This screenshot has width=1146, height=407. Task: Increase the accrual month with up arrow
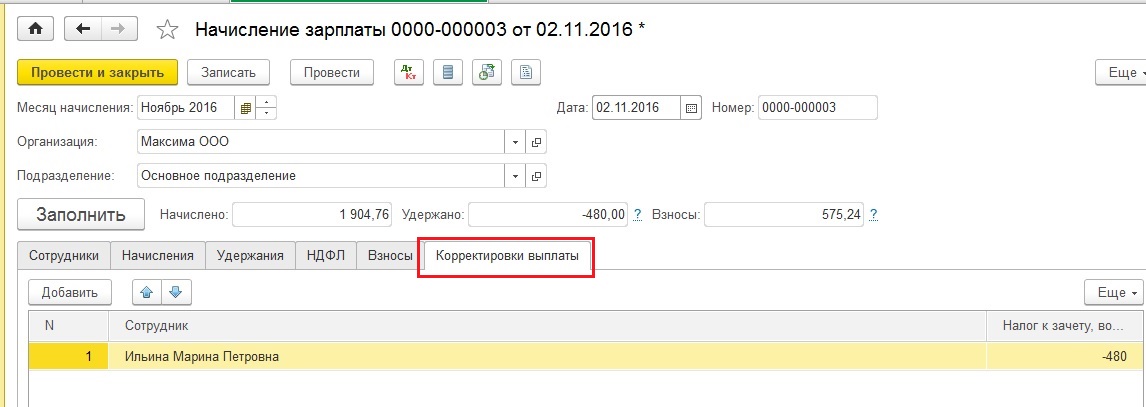pyautogui.click(x=266, y=102)
